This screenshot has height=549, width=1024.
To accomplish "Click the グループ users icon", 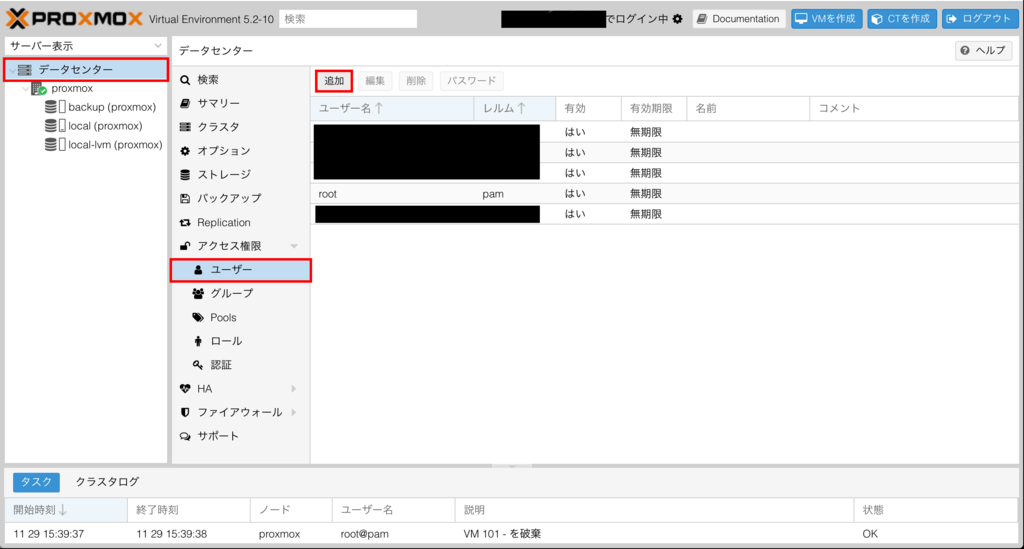I will 199,294.
